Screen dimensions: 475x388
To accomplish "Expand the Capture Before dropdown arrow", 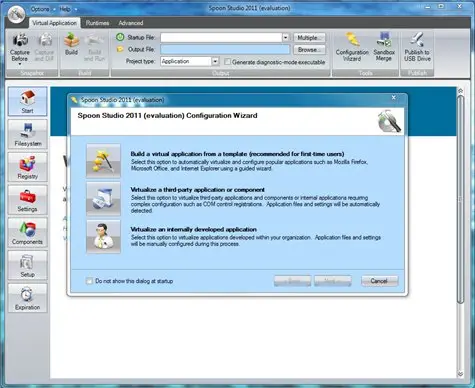I will pyautogui.click(x=20, y=64).
